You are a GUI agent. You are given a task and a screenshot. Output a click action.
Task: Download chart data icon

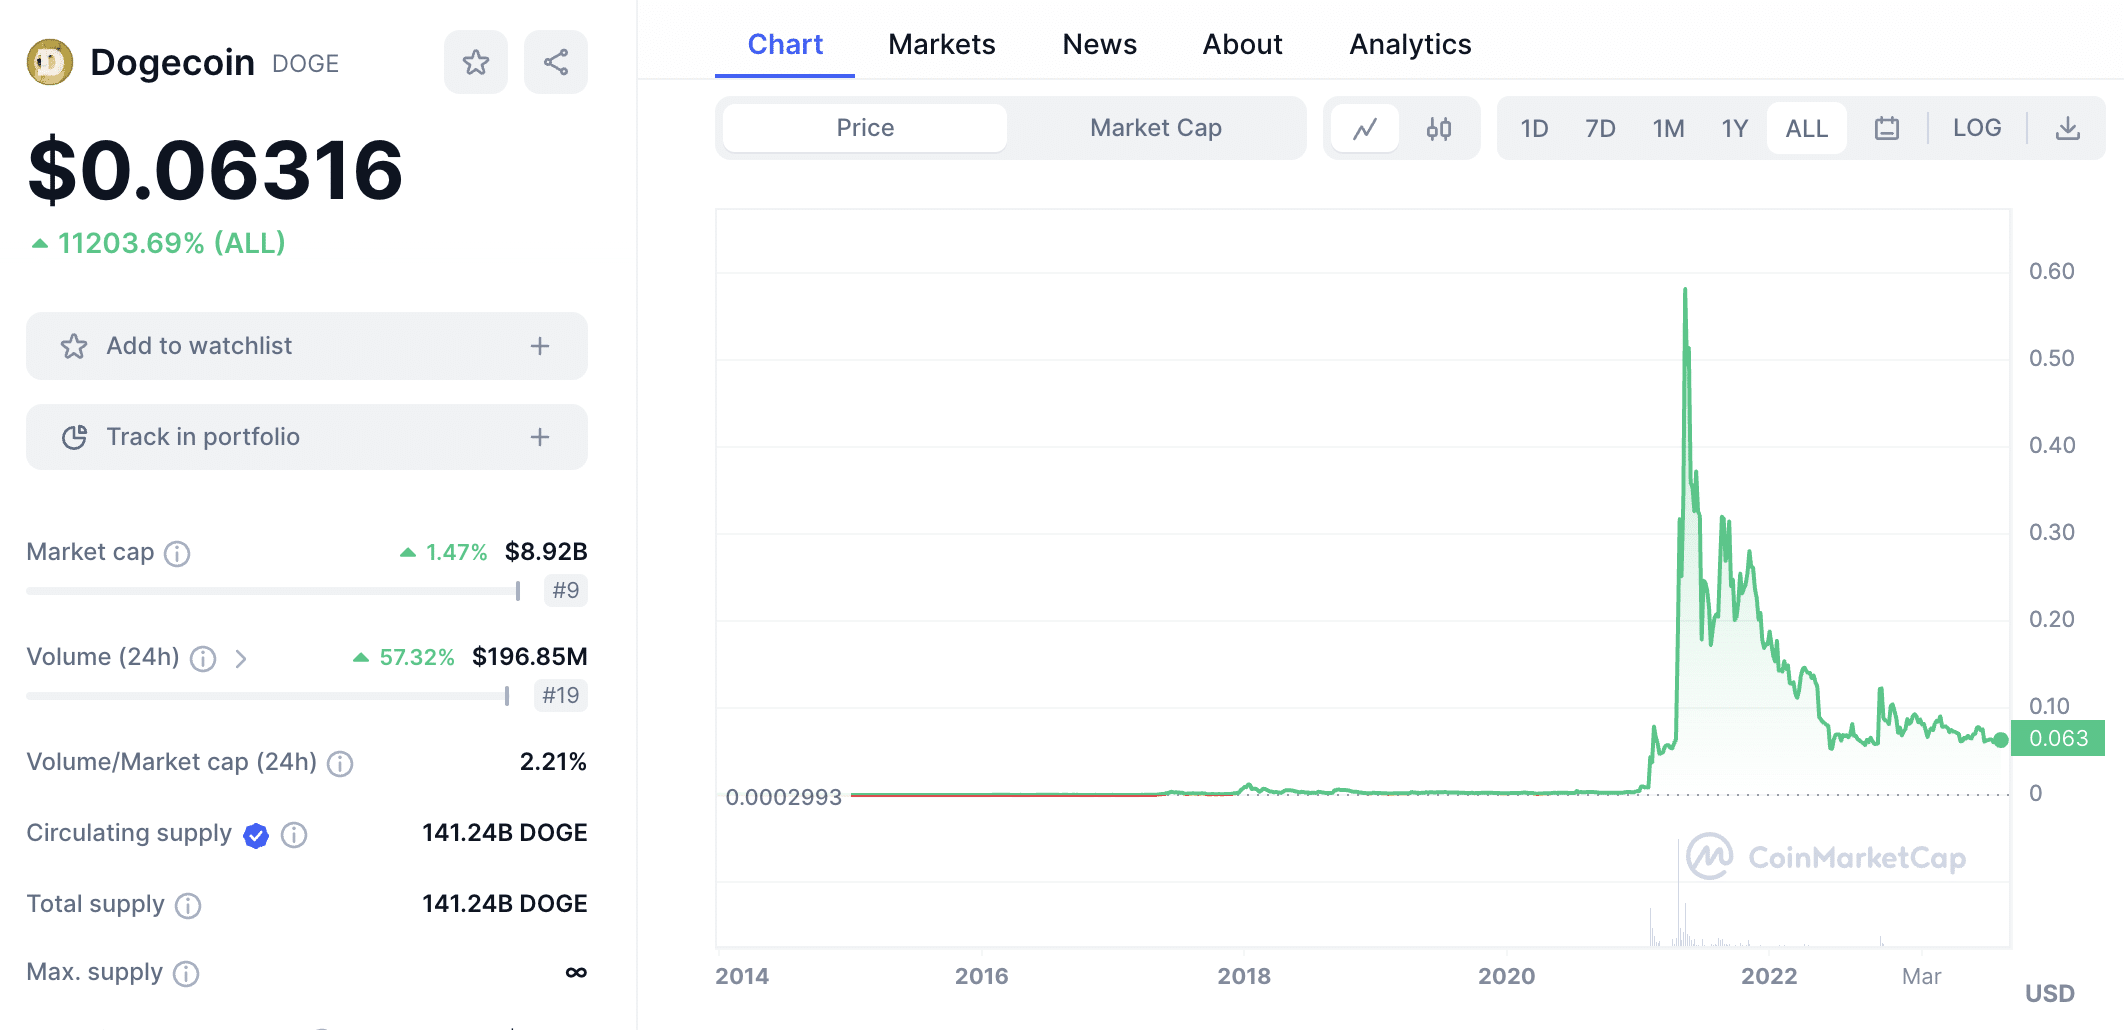click(2068, 128)
